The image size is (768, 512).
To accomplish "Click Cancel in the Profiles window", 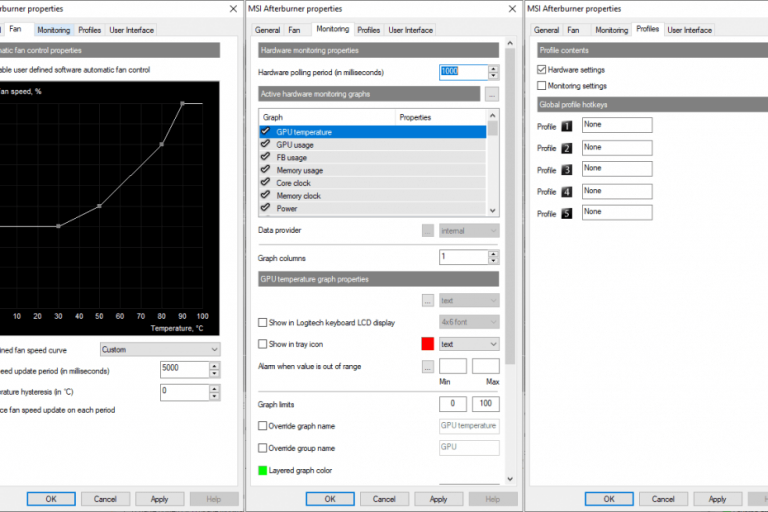I will coord(663,499).
